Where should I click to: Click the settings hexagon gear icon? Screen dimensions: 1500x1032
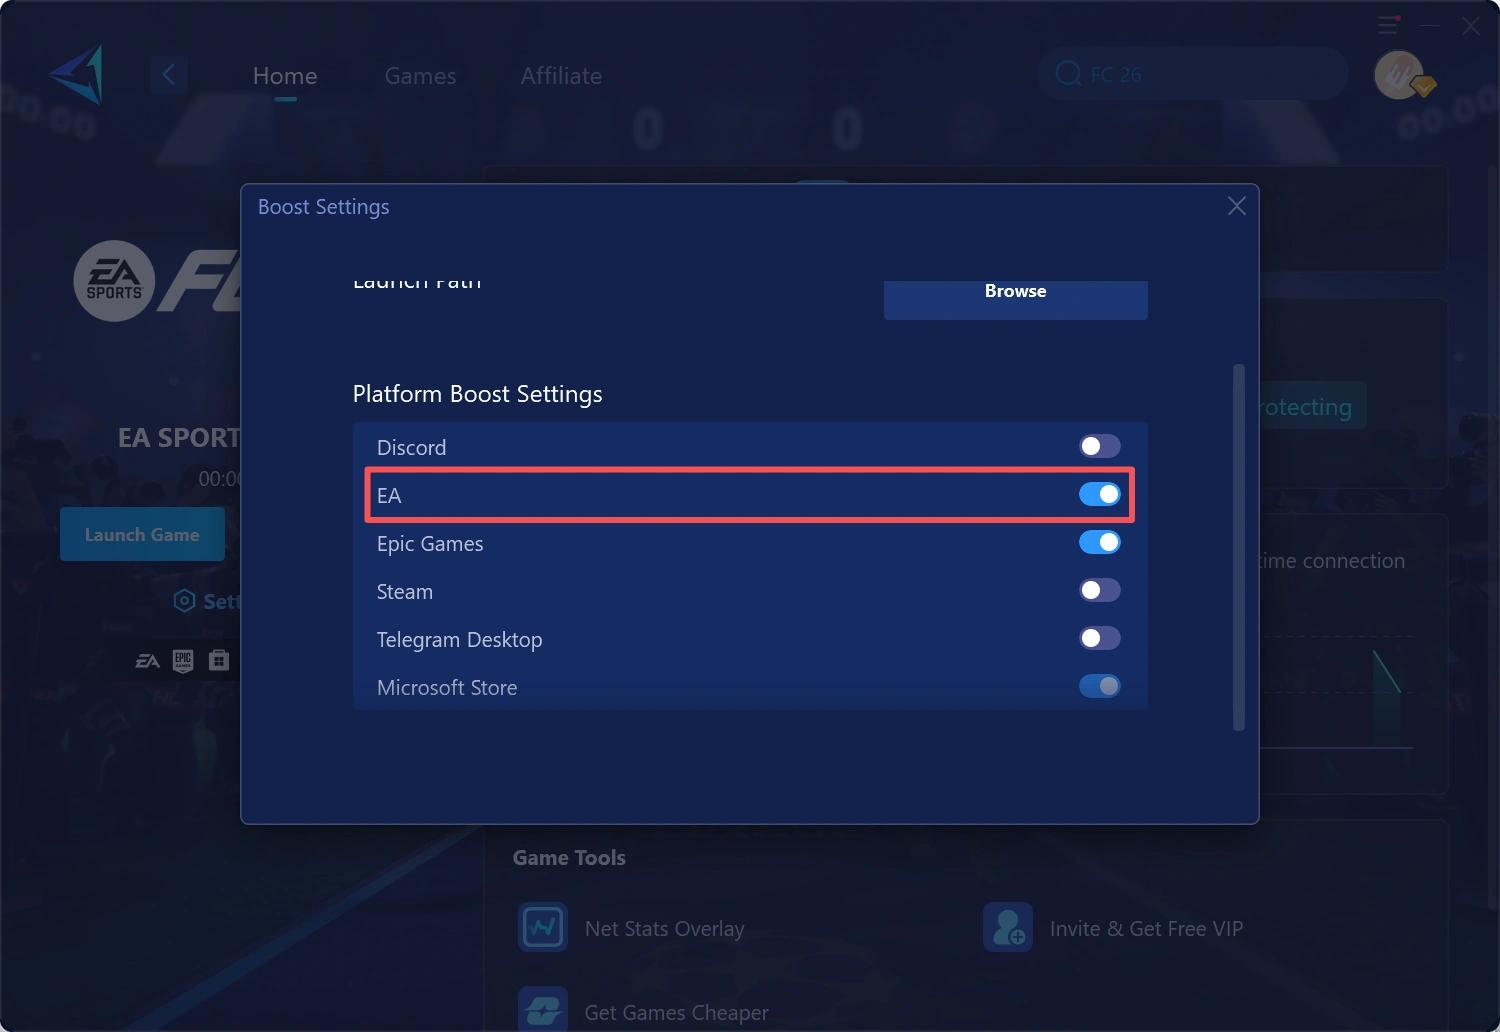click(x=184, y=601)
